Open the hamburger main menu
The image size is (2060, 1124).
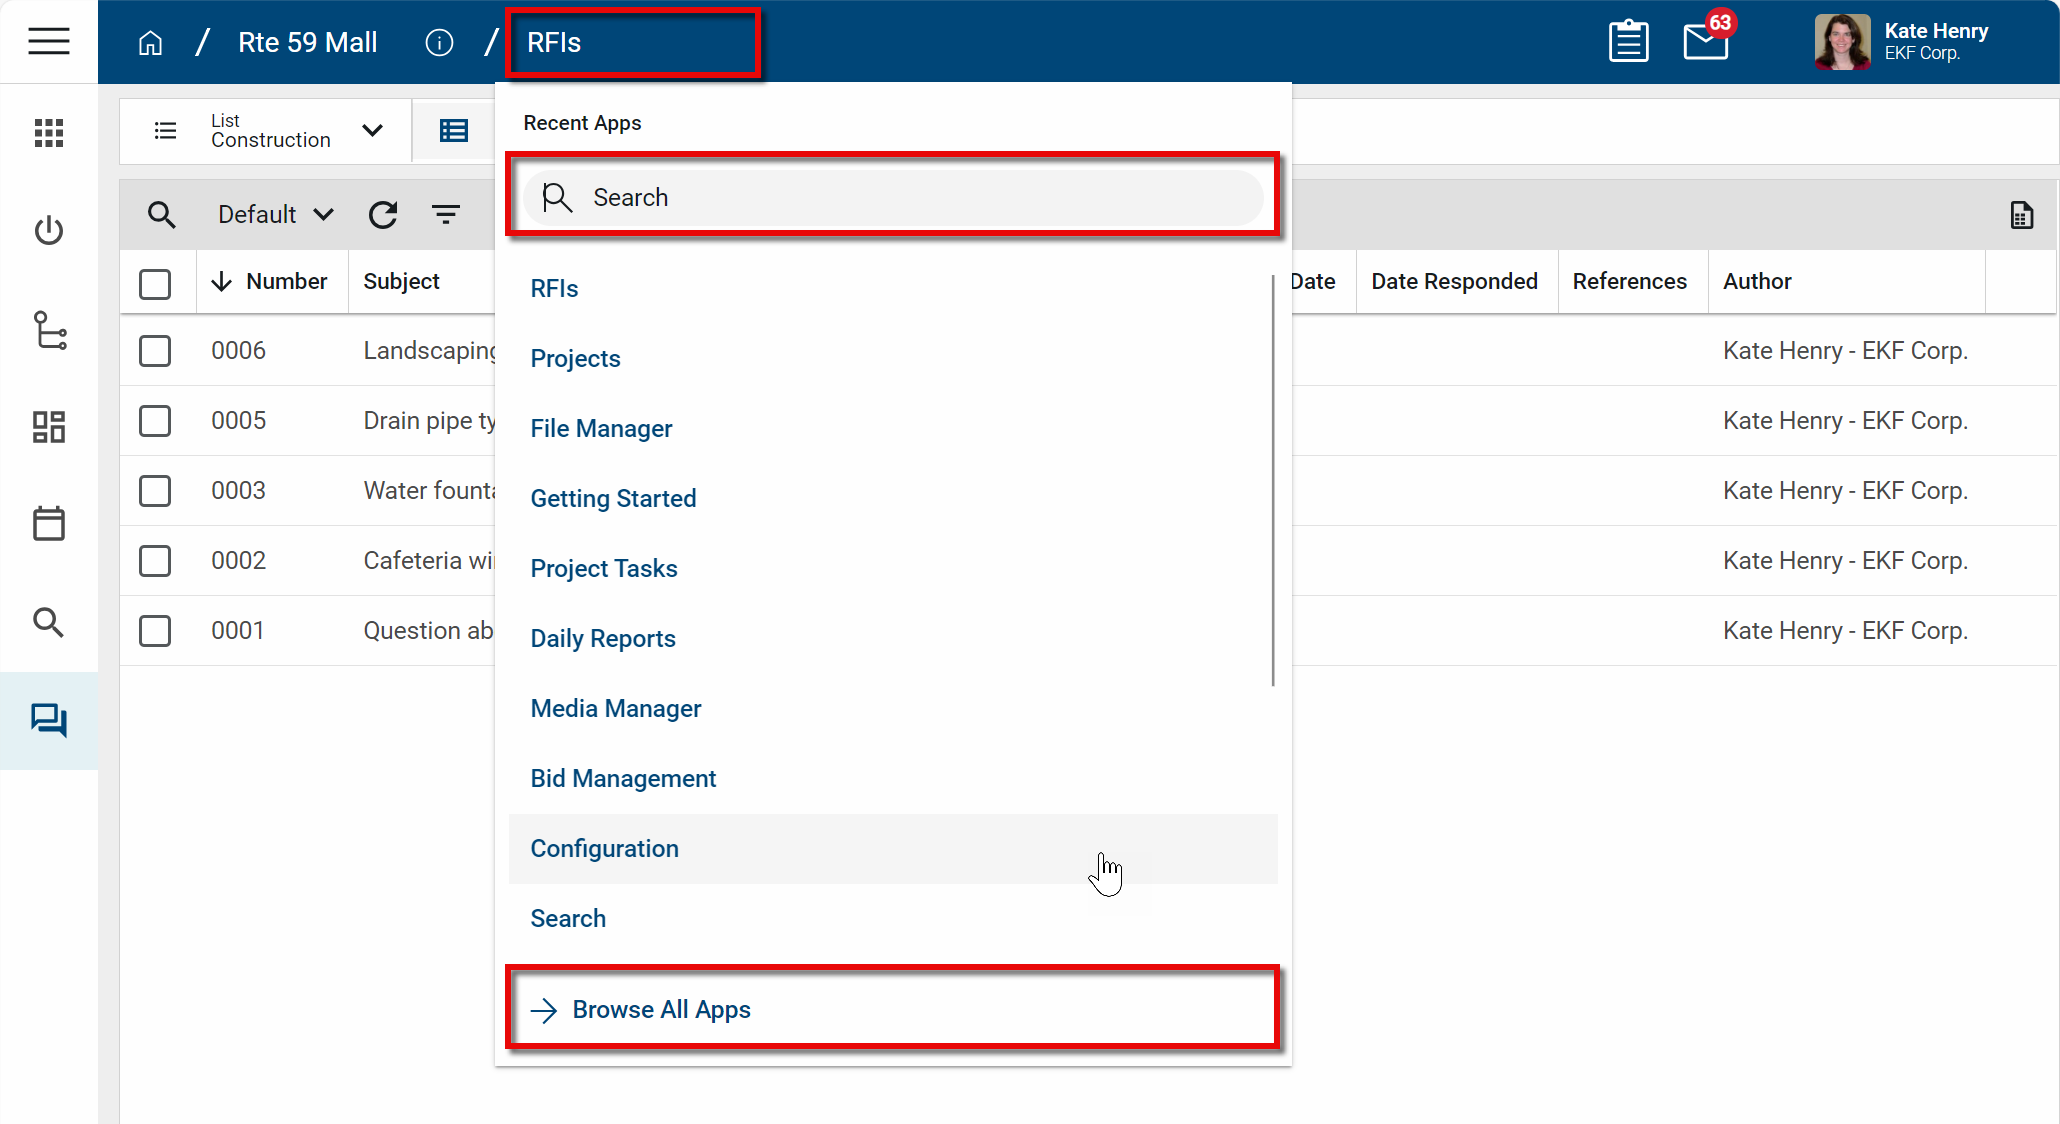click(48, 42)
